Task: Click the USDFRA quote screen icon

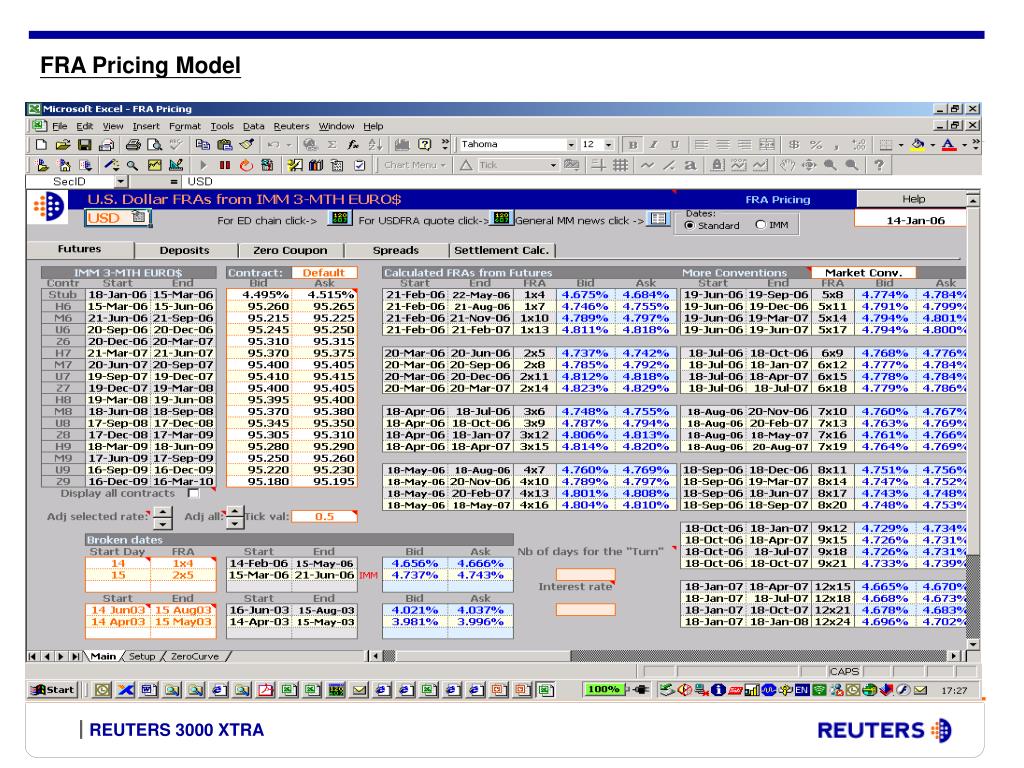Action: tap(501, 218)
